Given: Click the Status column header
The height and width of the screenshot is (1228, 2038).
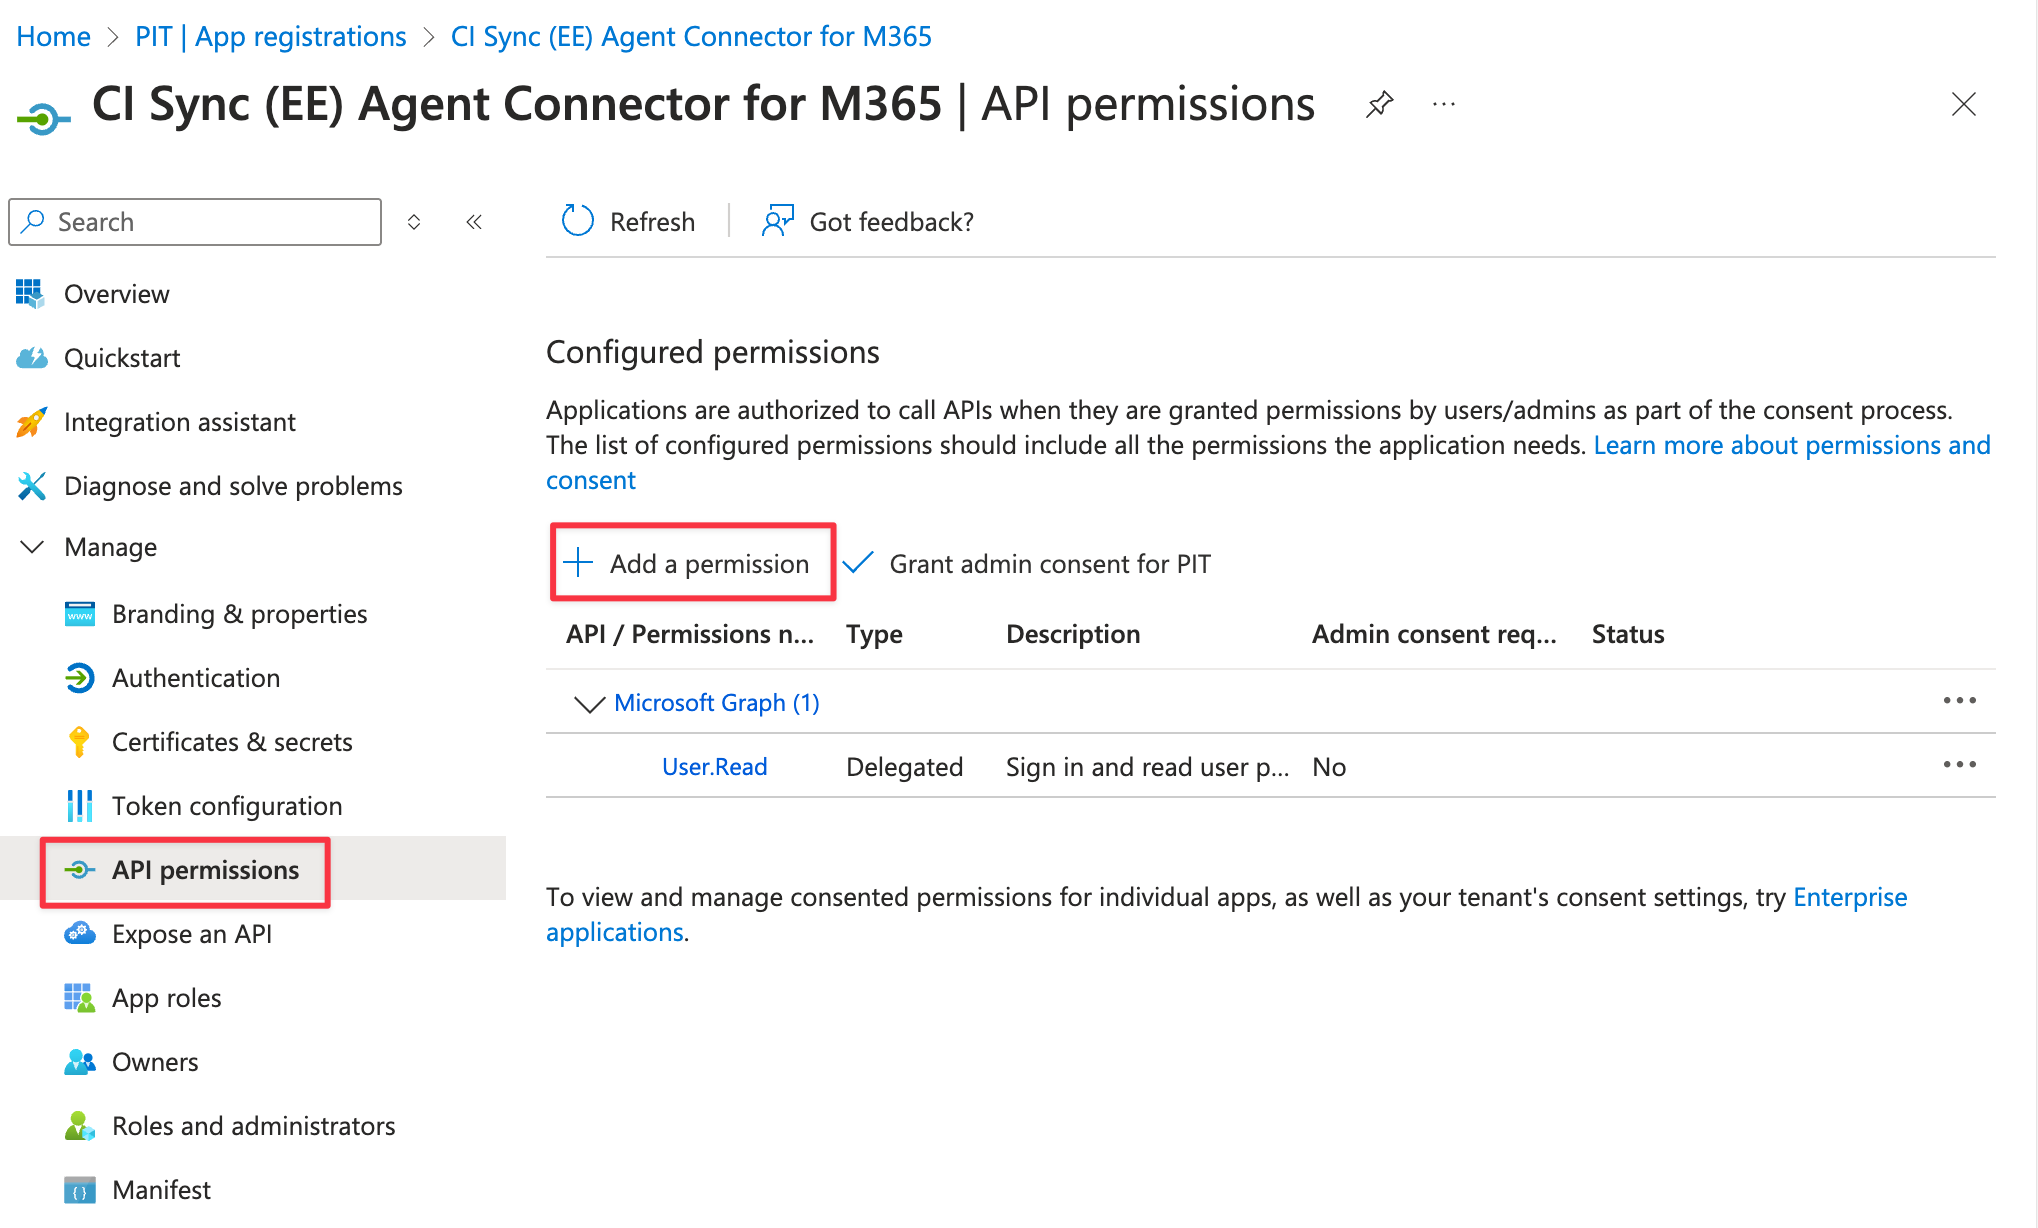Looking at the screenshot, I should (x=1628, y=634).
